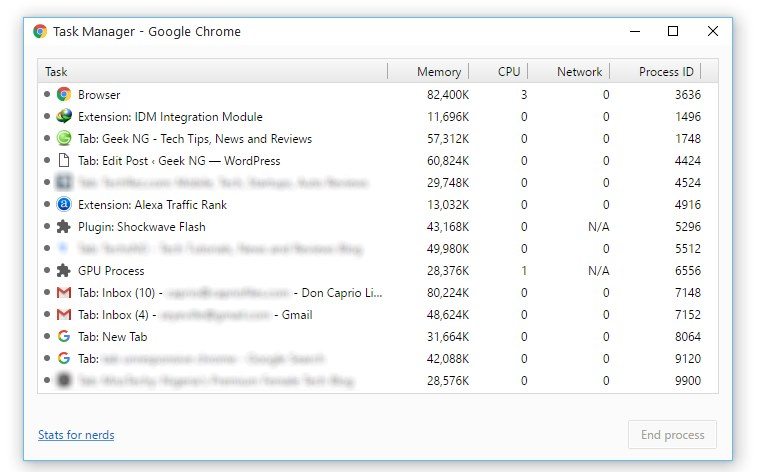
Task: Close the Task Manager window
Action: coord(712,32)
